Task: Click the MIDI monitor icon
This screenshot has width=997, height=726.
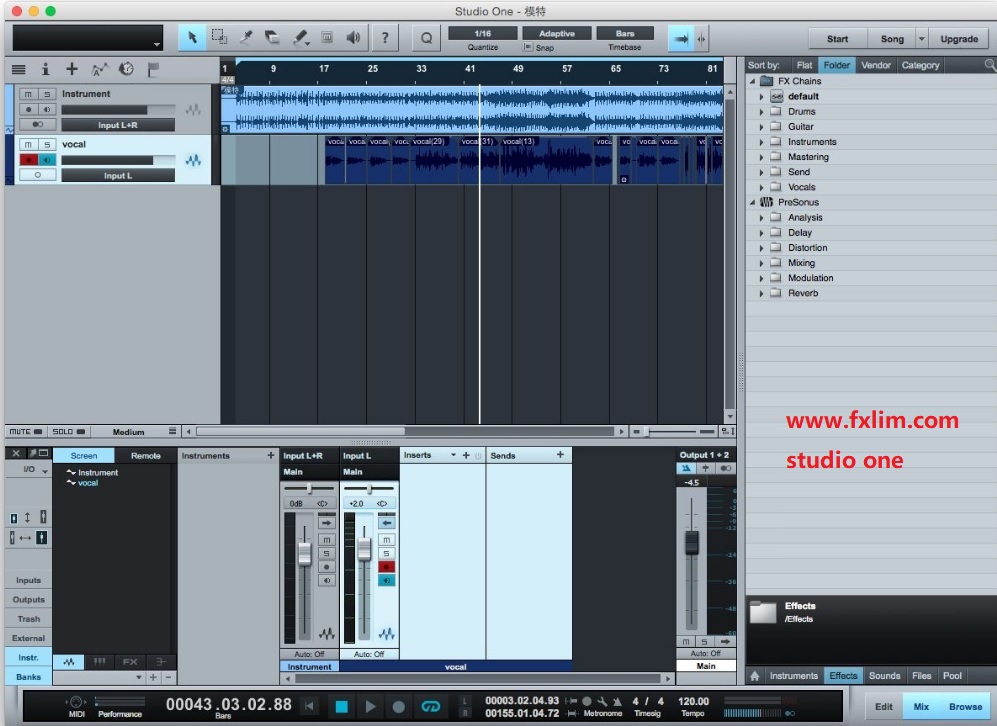Action: pyautogui.click(x=76, y=702)
